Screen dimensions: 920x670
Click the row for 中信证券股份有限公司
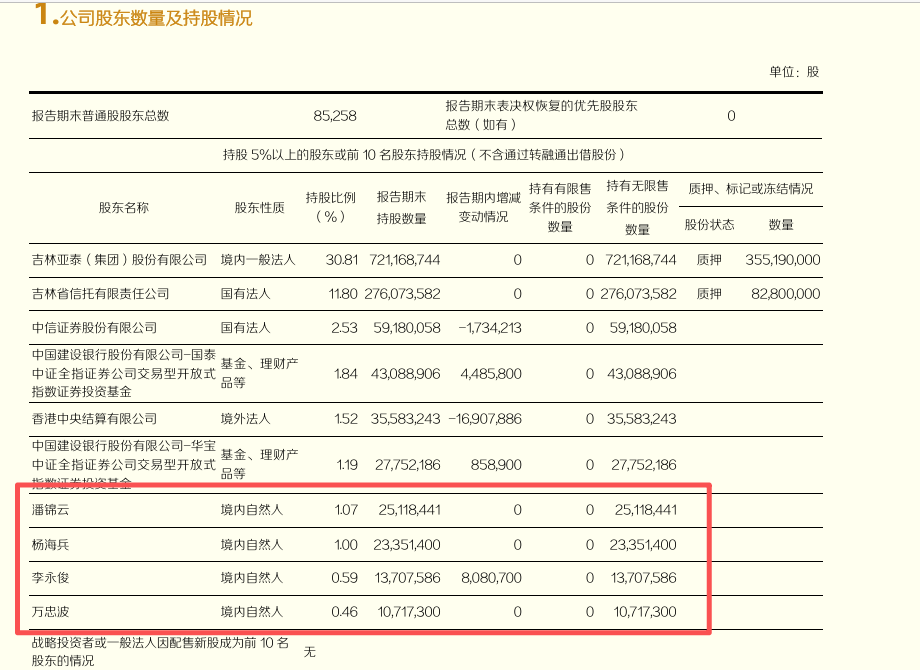[426, 328]
